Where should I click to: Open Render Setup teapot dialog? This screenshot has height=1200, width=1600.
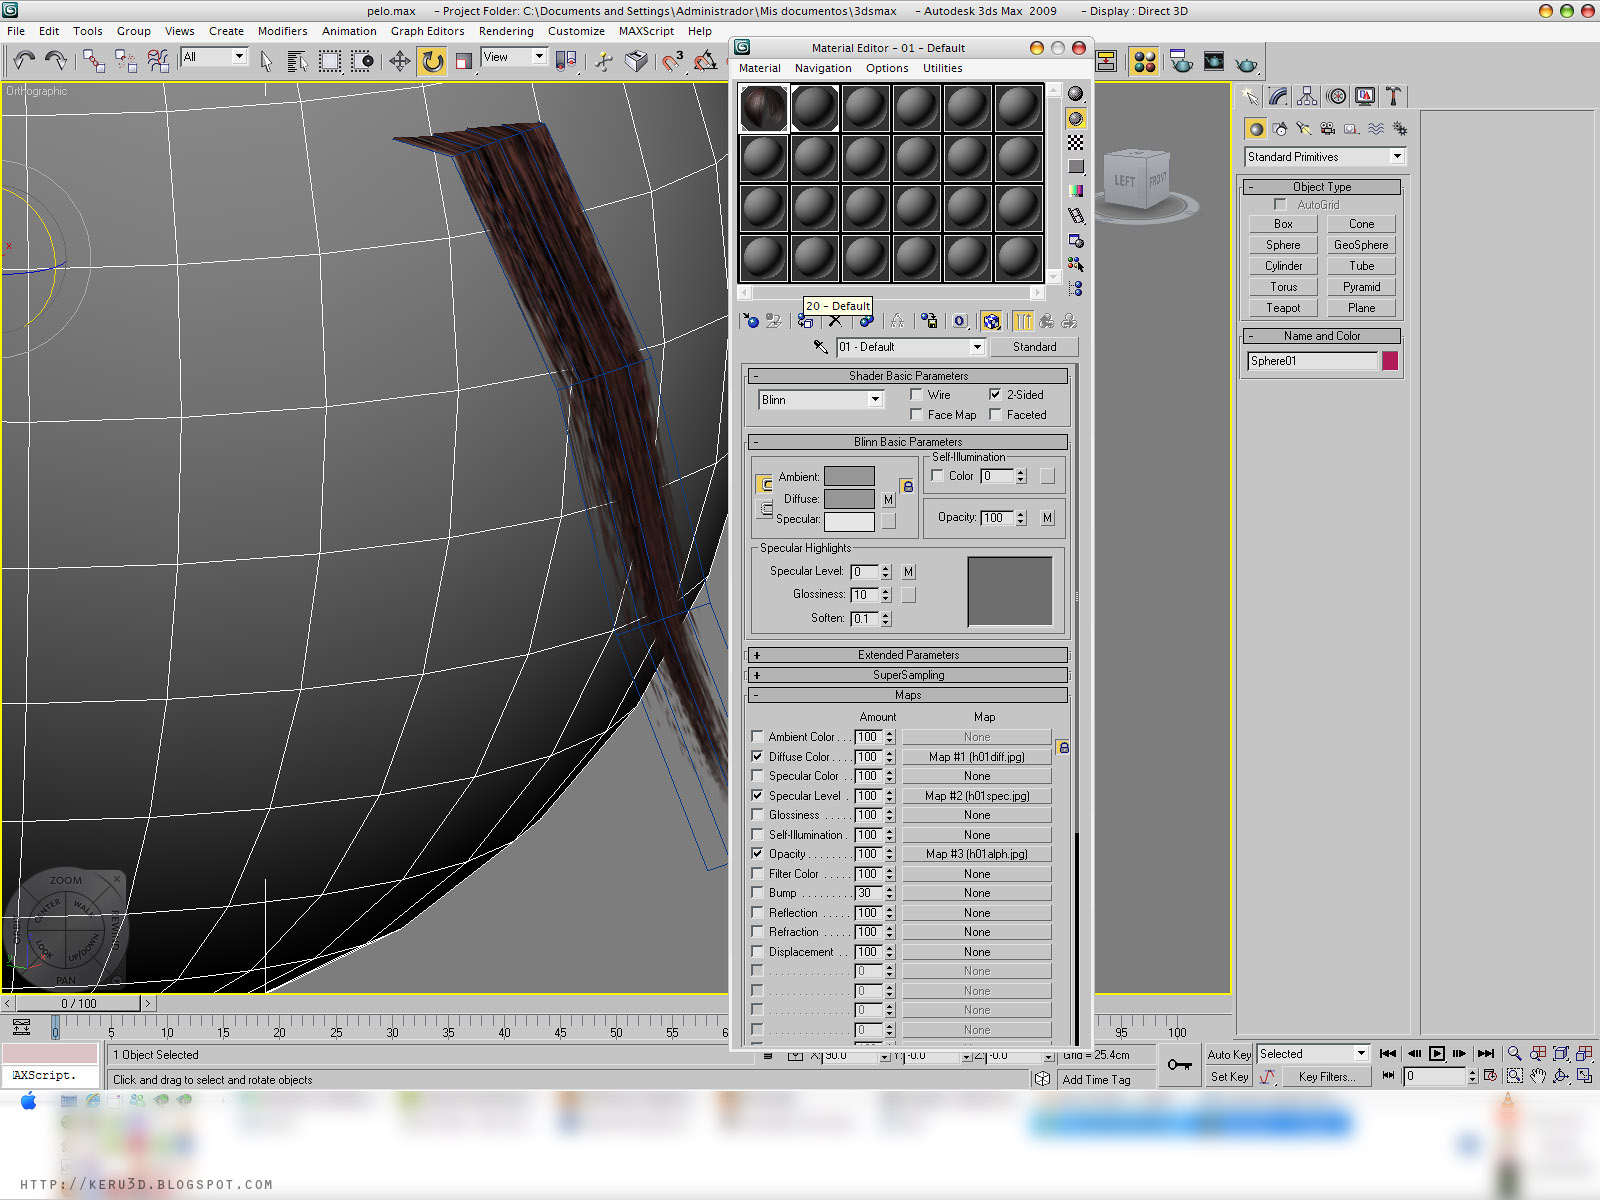pos(1181,62)
